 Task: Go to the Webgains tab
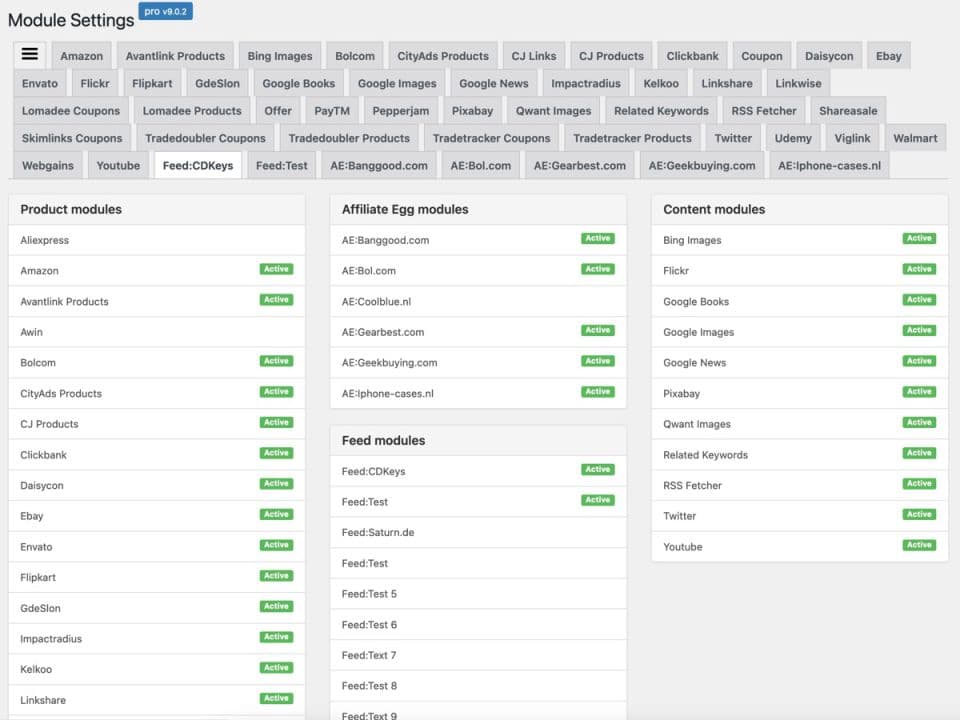tap(48, 165)
